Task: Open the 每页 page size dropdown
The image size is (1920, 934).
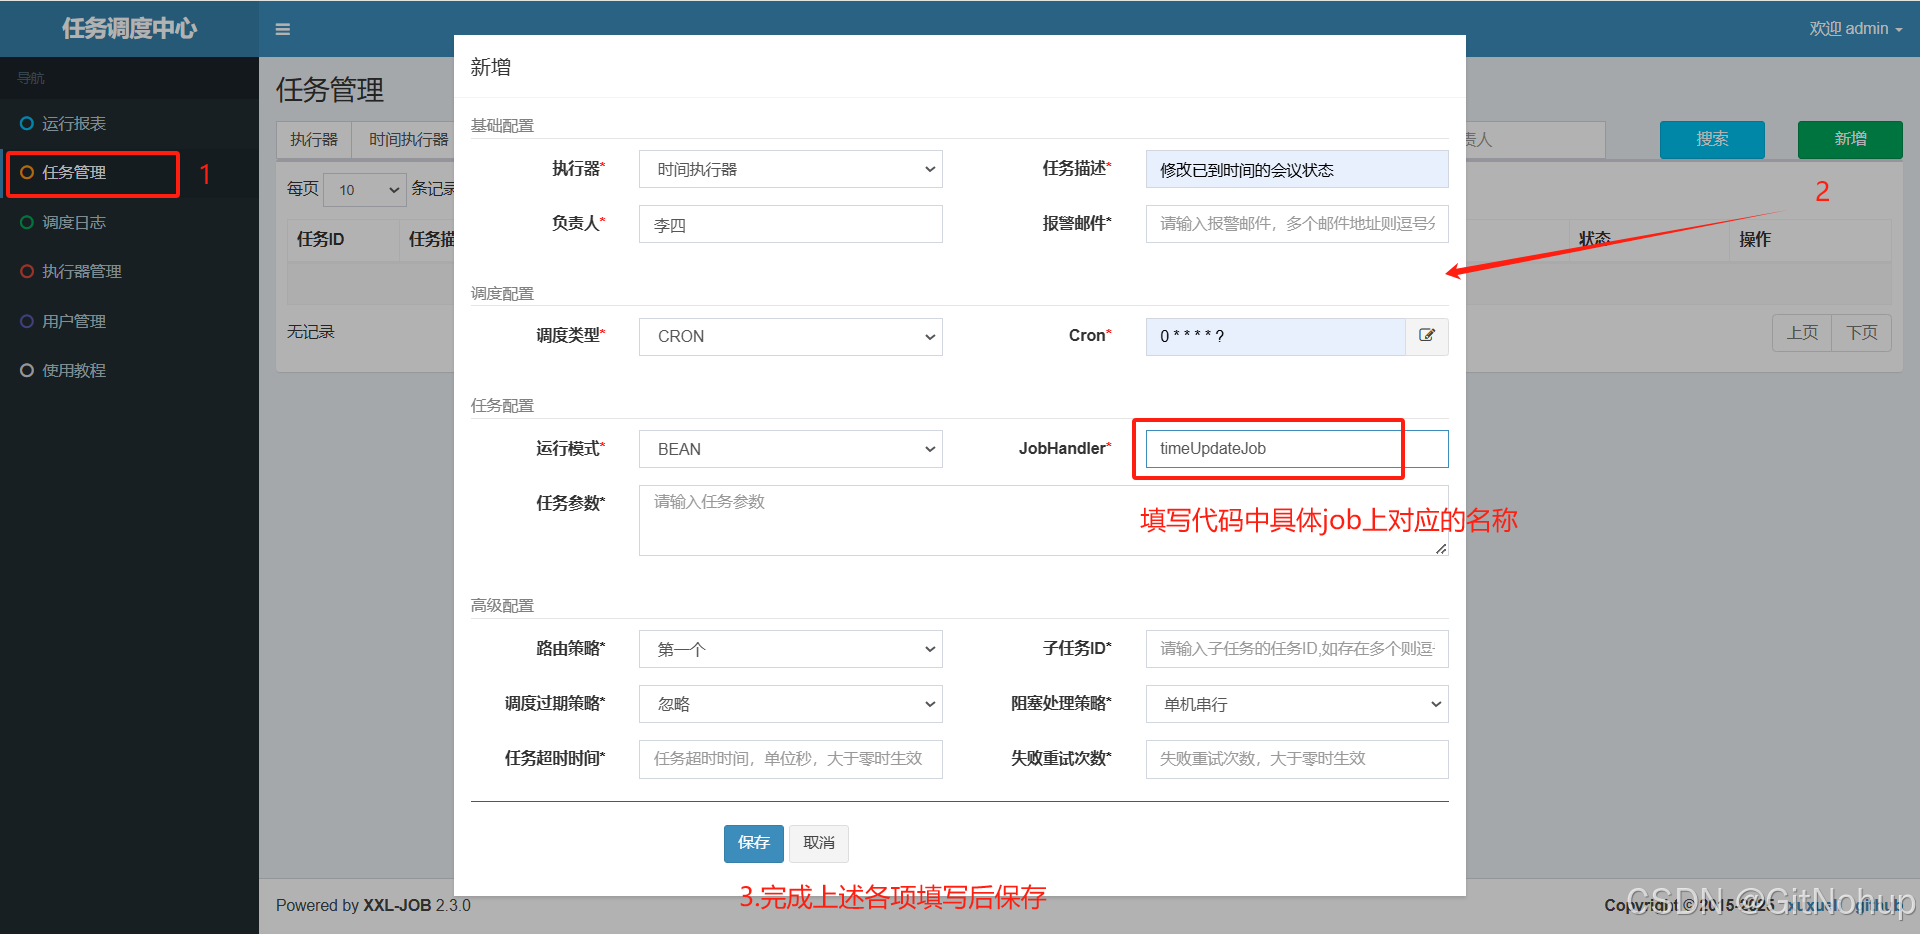Action: (367, 189)
